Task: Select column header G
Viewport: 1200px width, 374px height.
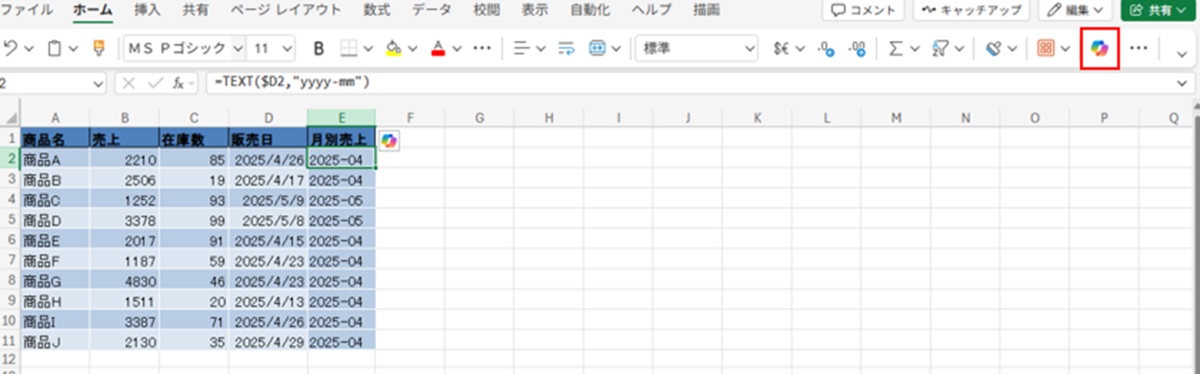Action: pos(480,117)
